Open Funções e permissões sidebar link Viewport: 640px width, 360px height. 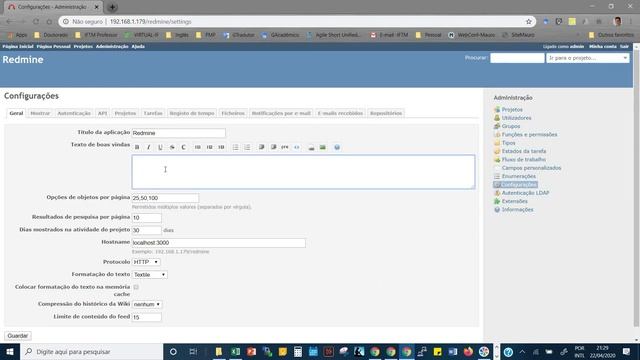pos(529,135)
